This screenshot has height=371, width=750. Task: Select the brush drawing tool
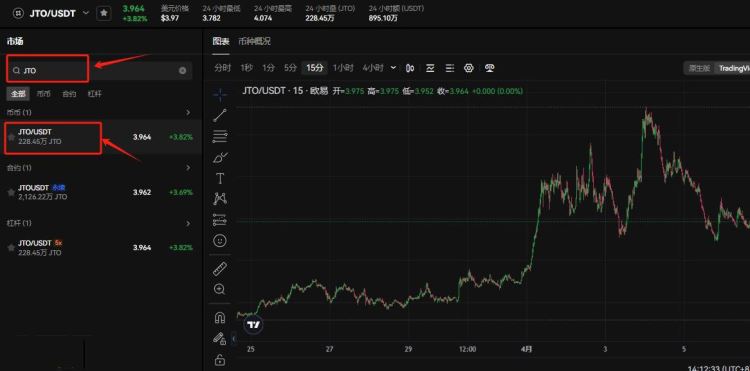[x=220, y=157]
